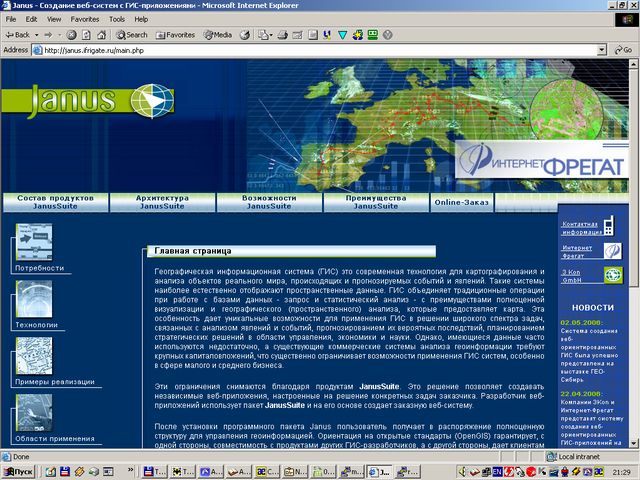The width and height of the screenshot is (640, 480).
Task: Click the first quick launch icon after Пуск
Action: point(50,471)
